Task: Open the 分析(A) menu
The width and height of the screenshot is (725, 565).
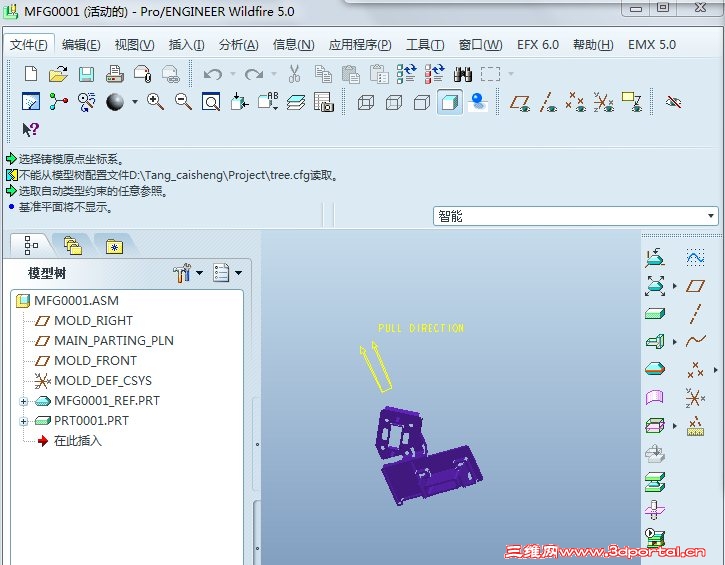Action: point(239,45)
